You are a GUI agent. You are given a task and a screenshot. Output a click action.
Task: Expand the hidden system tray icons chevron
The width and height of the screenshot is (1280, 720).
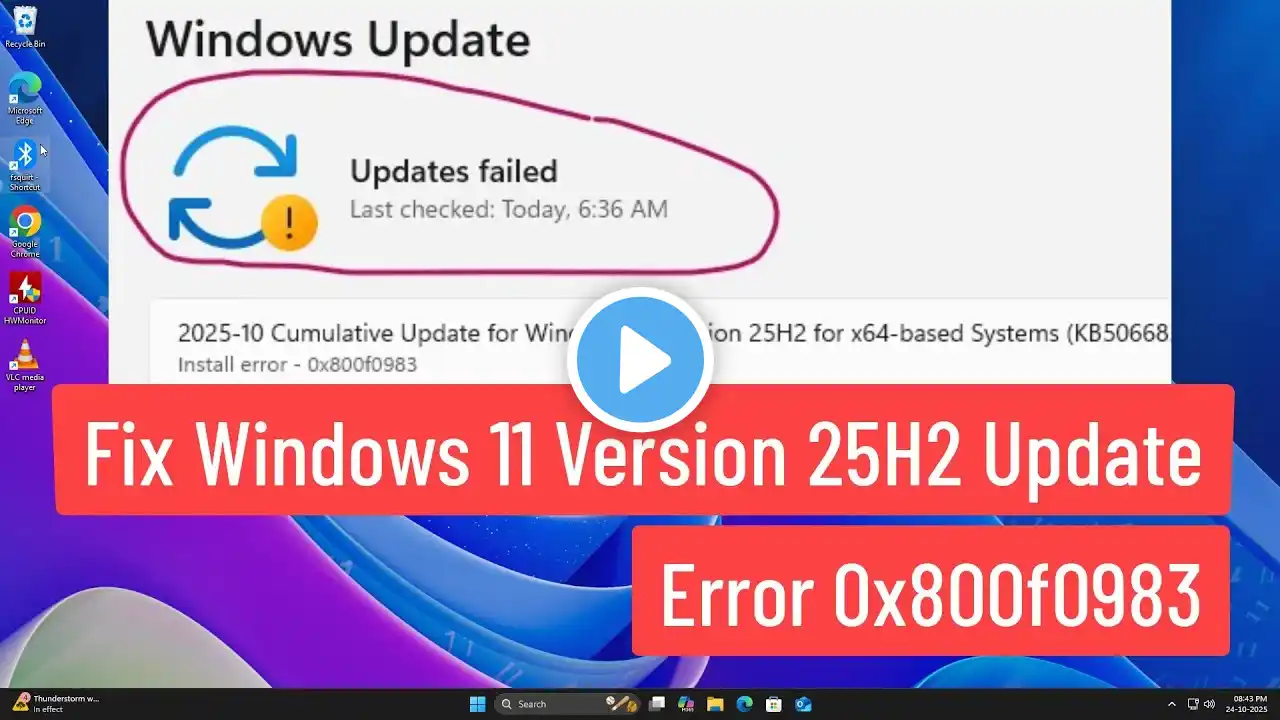coord(1172,704)
